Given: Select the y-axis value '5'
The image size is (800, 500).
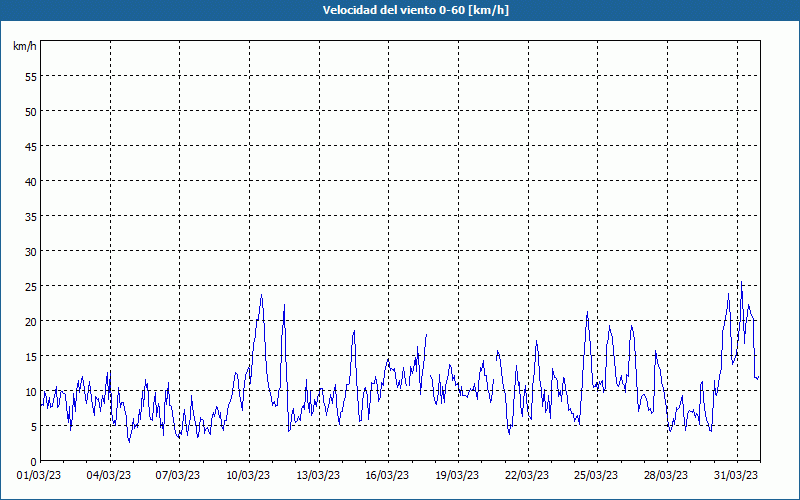Looking at the screenshot, I should [x=34, y=427].
